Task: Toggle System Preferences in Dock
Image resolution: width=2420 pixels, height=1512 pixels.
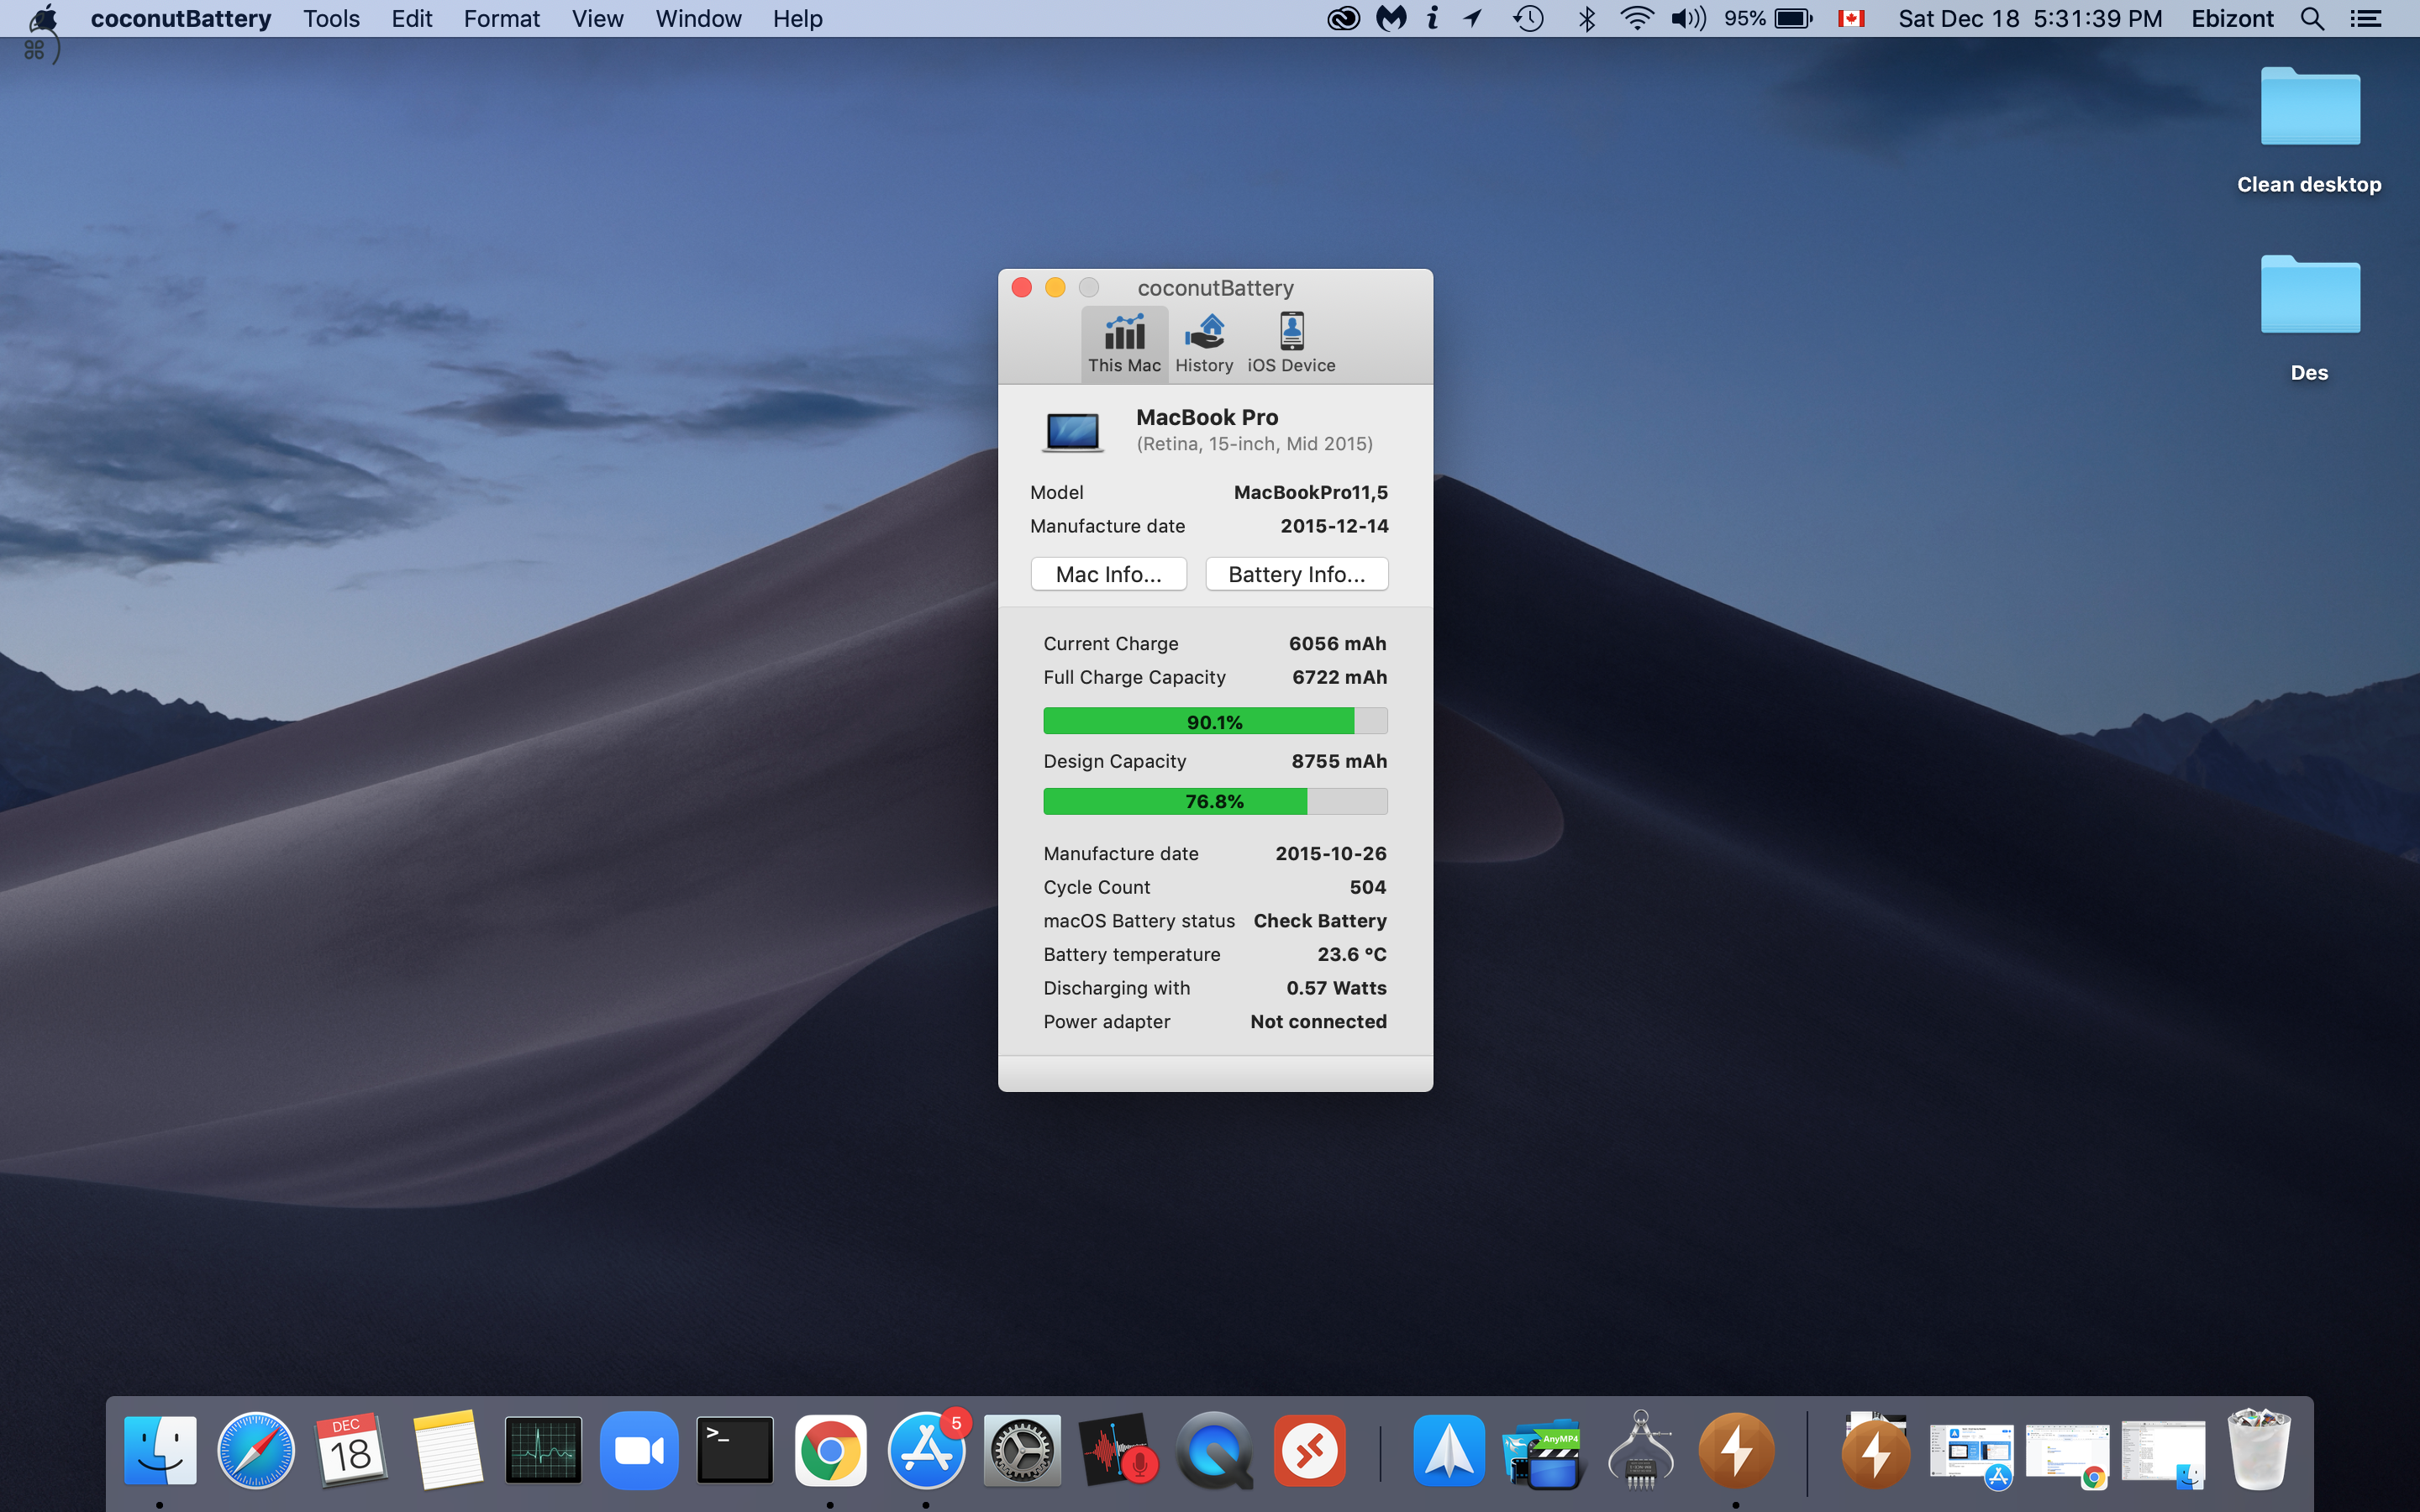Action: (1021, 1449)
